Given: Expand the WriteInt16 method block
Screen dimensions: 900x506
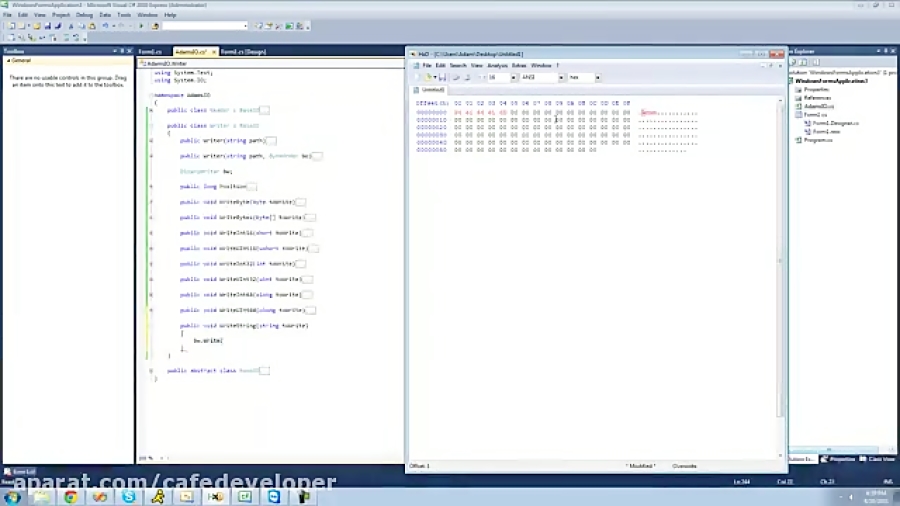Looking at the screenshot, I should [x=151, y=233].
